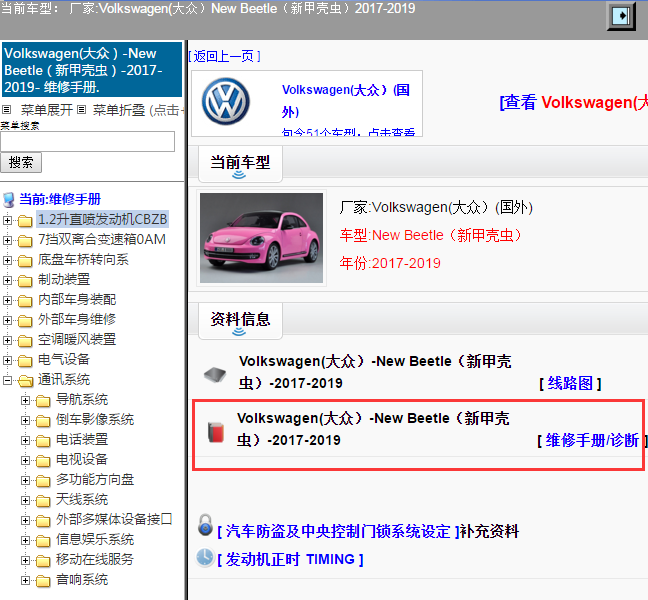Click the panel collapse arrow icon at top right
The width and height of the screenshot is (648, 600).
coord(621,16)
